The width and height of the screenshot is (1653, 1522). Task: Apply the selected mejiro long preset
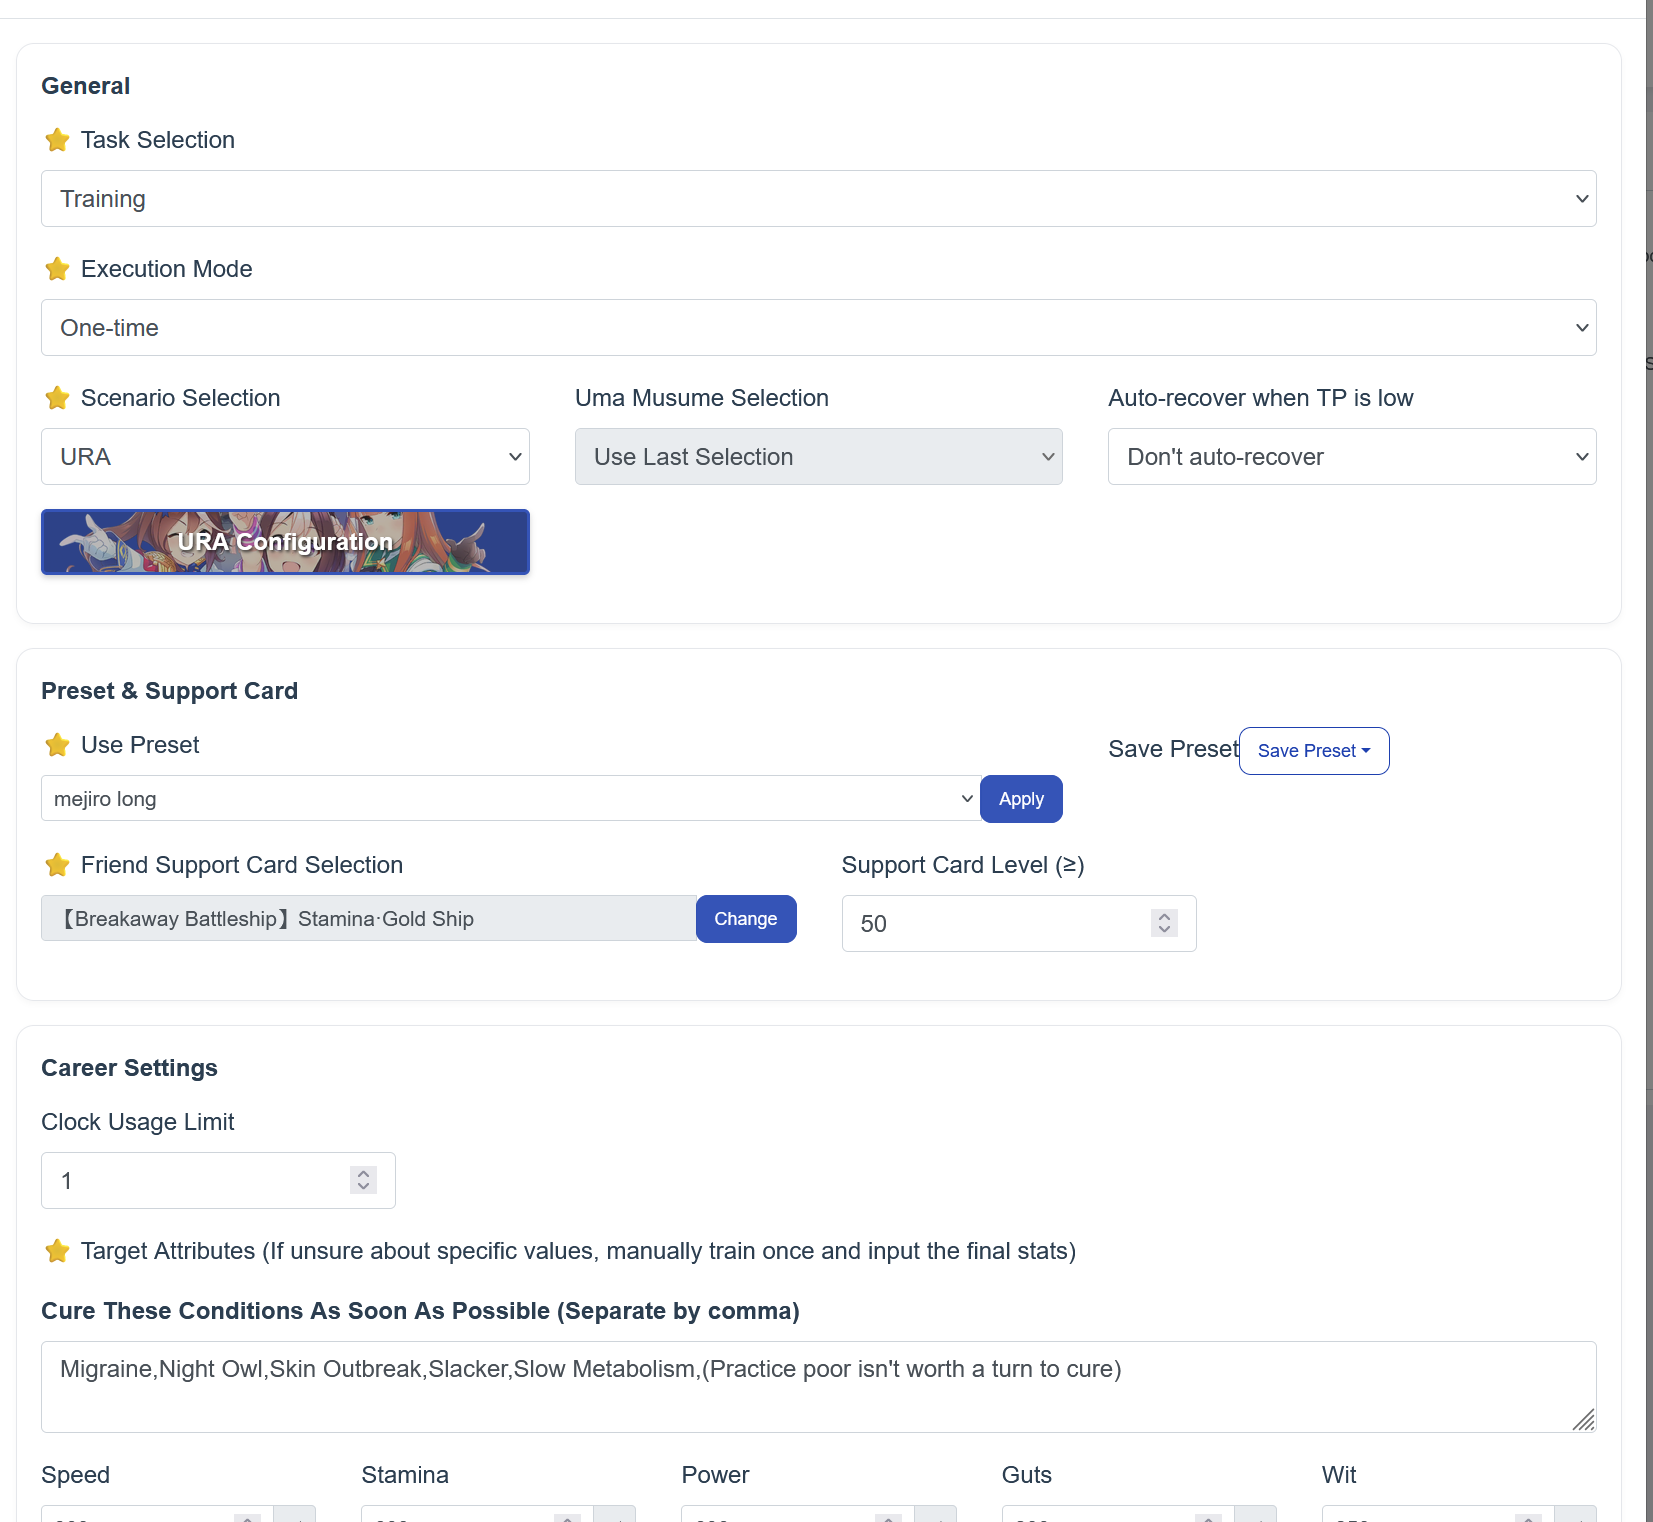coord(1021,799)
